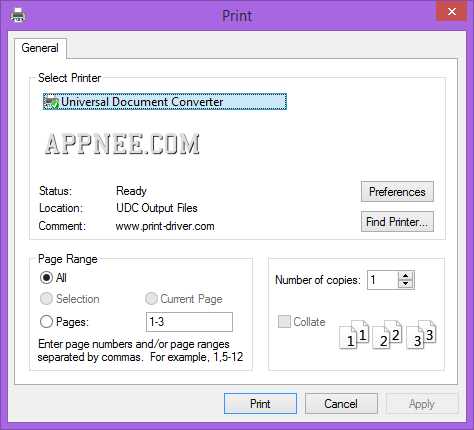Cancel the print dialog
Screen dimensions: 474x430
(341, 404)
